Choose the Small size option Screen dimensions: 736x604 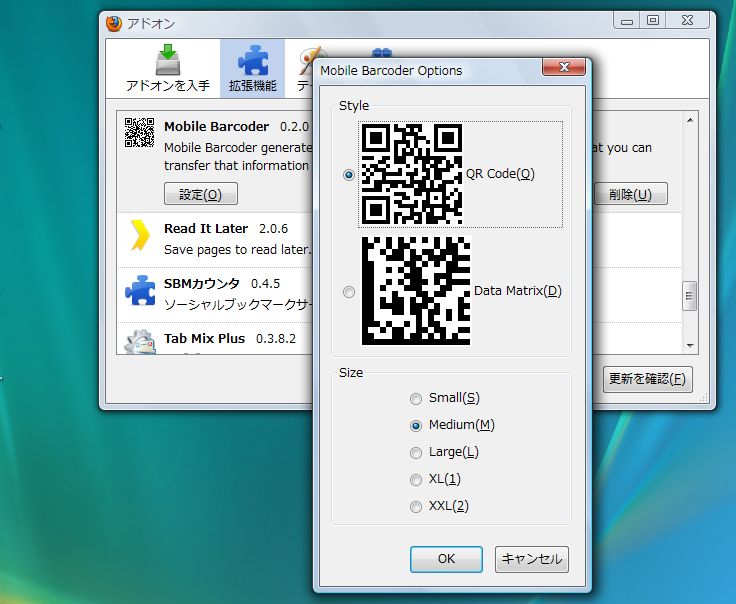pyautogui.click(x=416, y=398)
